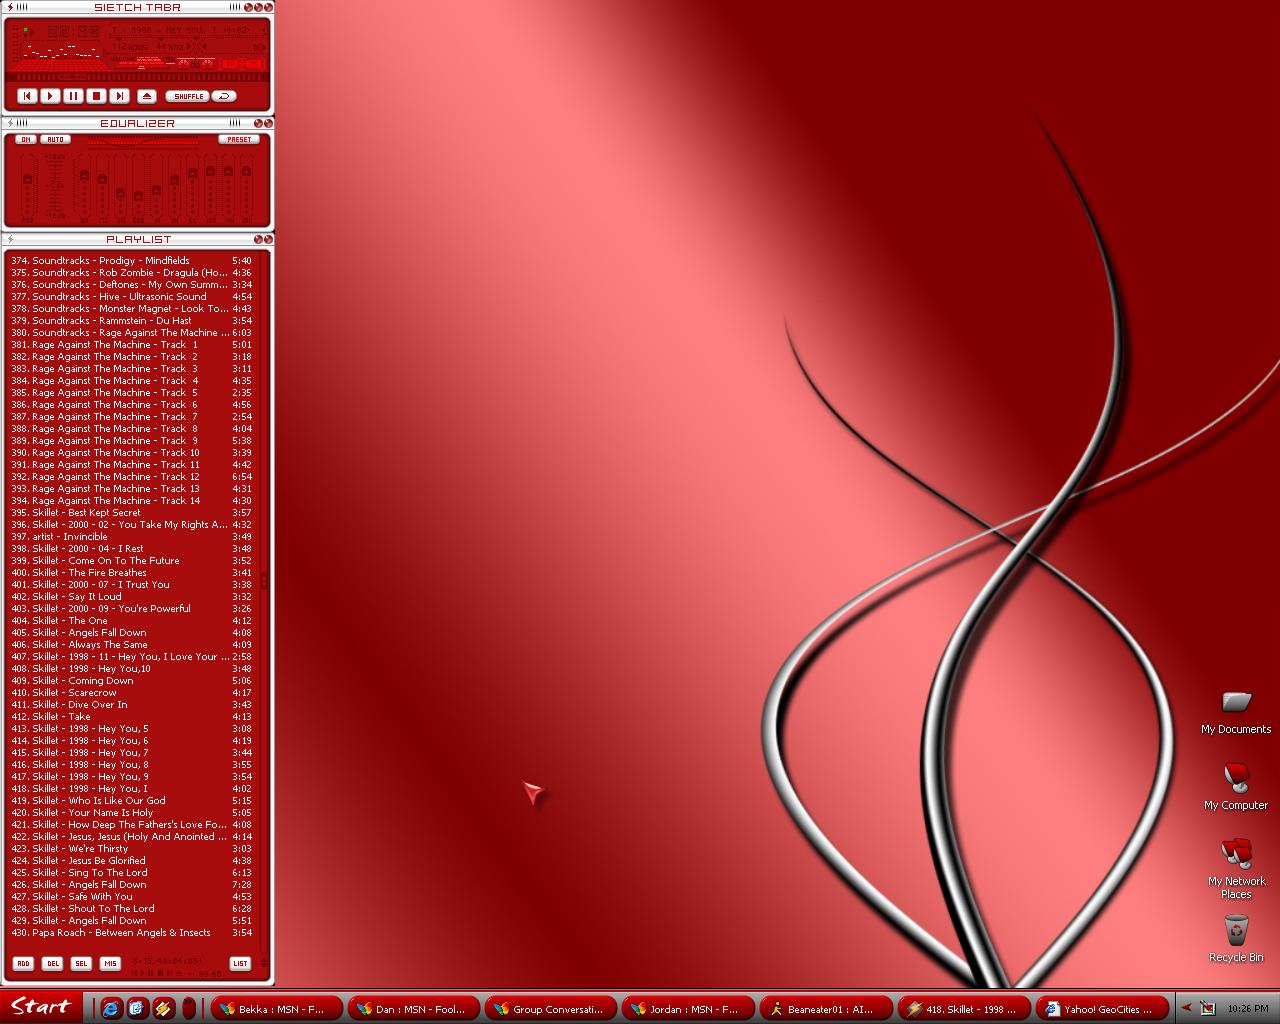This screenshot has height=1024, width=1280.
Task: Click the Outlook Express Quick Launch icon
Action: pos(137,1009)
